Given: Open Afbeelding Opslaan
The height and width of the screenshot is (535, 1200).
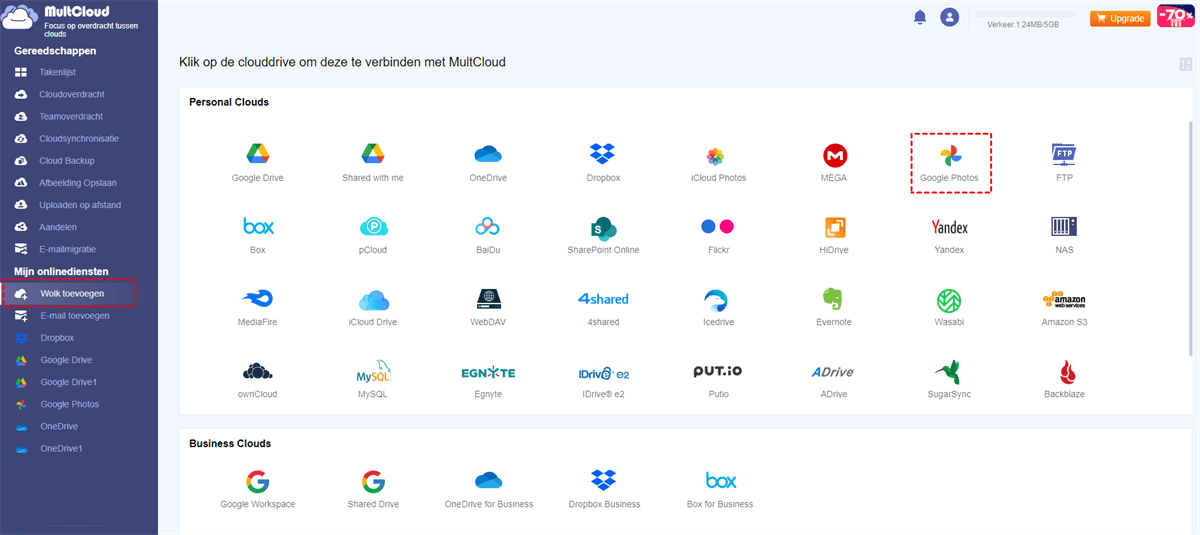Looking at the screenshot, I should 78,182.
